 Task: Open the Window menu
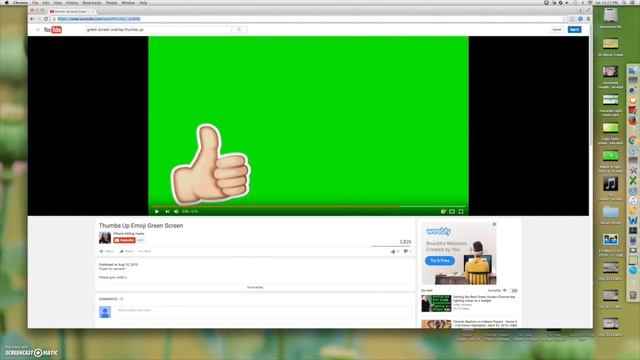(128, 2)
